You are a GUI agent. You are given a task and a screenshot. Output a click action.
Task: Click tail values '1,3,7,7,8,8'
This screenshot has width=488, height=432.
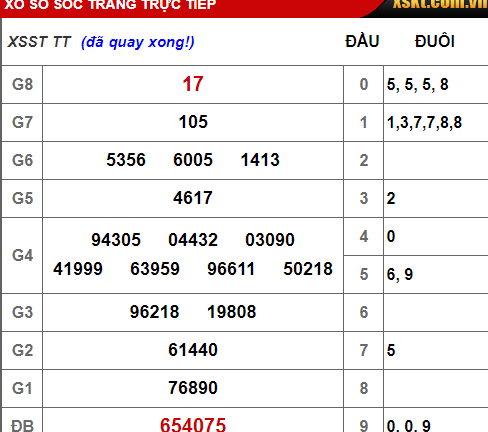(x=424, y=122)
